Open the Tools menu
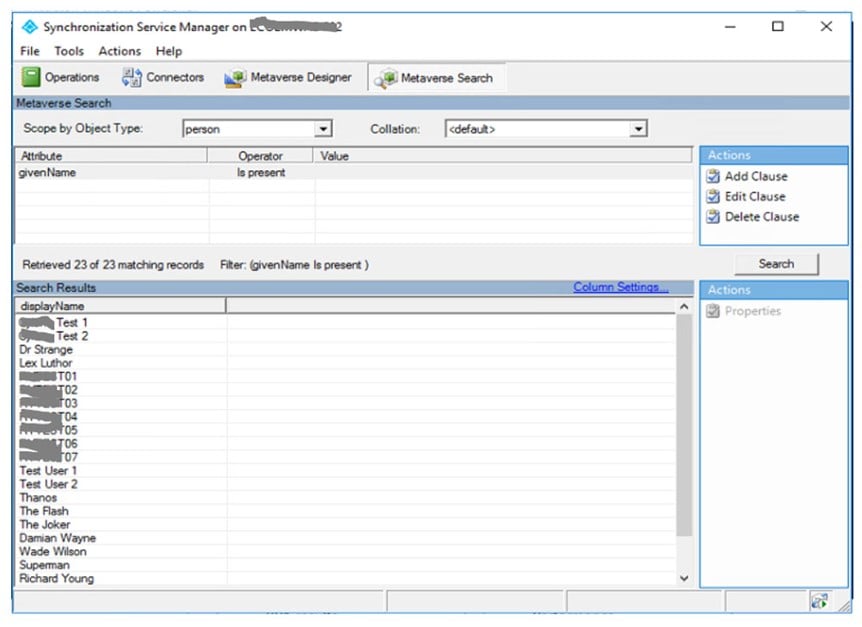The height and width of the screenshot is (627, 862). tap(69, 51)
